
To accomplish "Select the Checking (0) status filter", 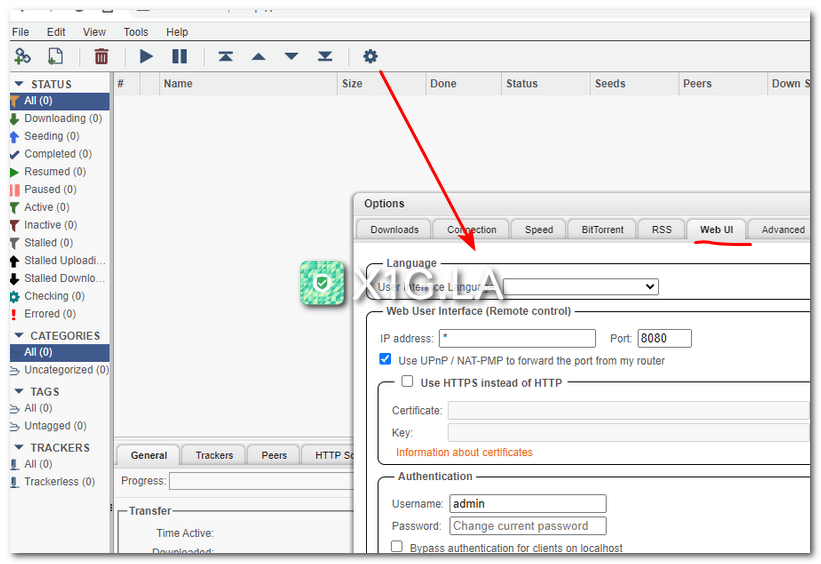I will pyautogui.click(x=59, y=296).
